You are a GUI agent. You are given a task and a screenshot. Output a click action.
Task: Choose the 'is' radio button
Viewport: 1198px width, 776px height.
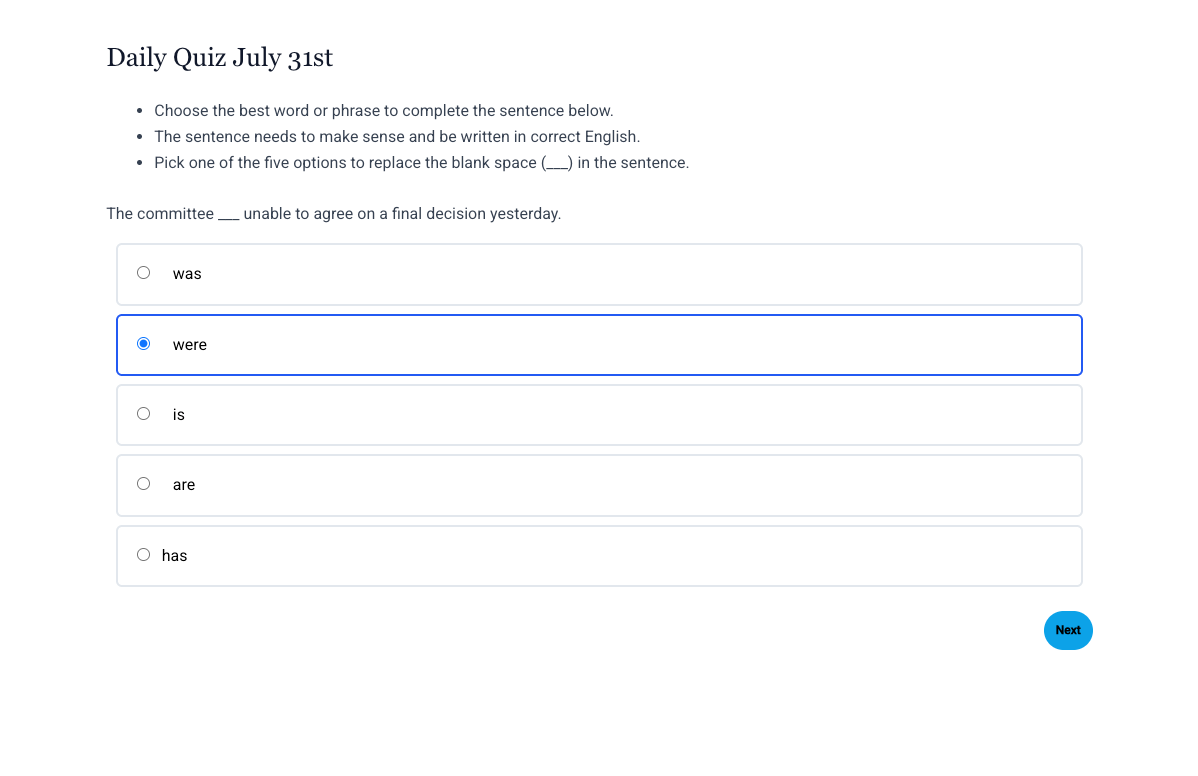pyautogui.click(x=144, y=414)
